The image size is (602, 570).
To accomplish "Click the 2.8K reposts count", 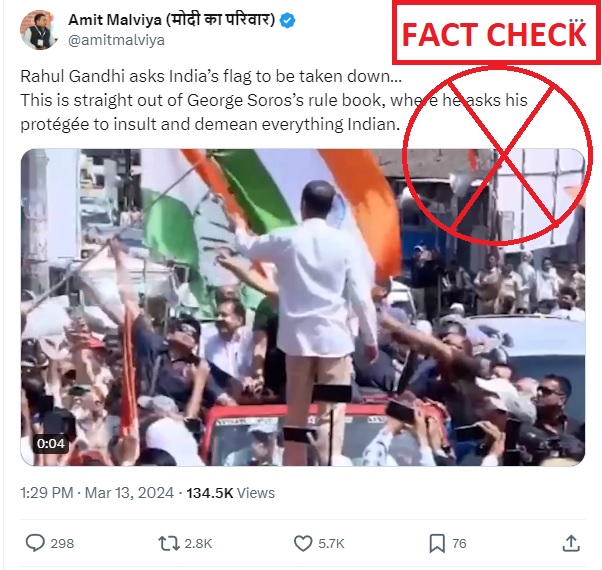I will click(198, 544).
